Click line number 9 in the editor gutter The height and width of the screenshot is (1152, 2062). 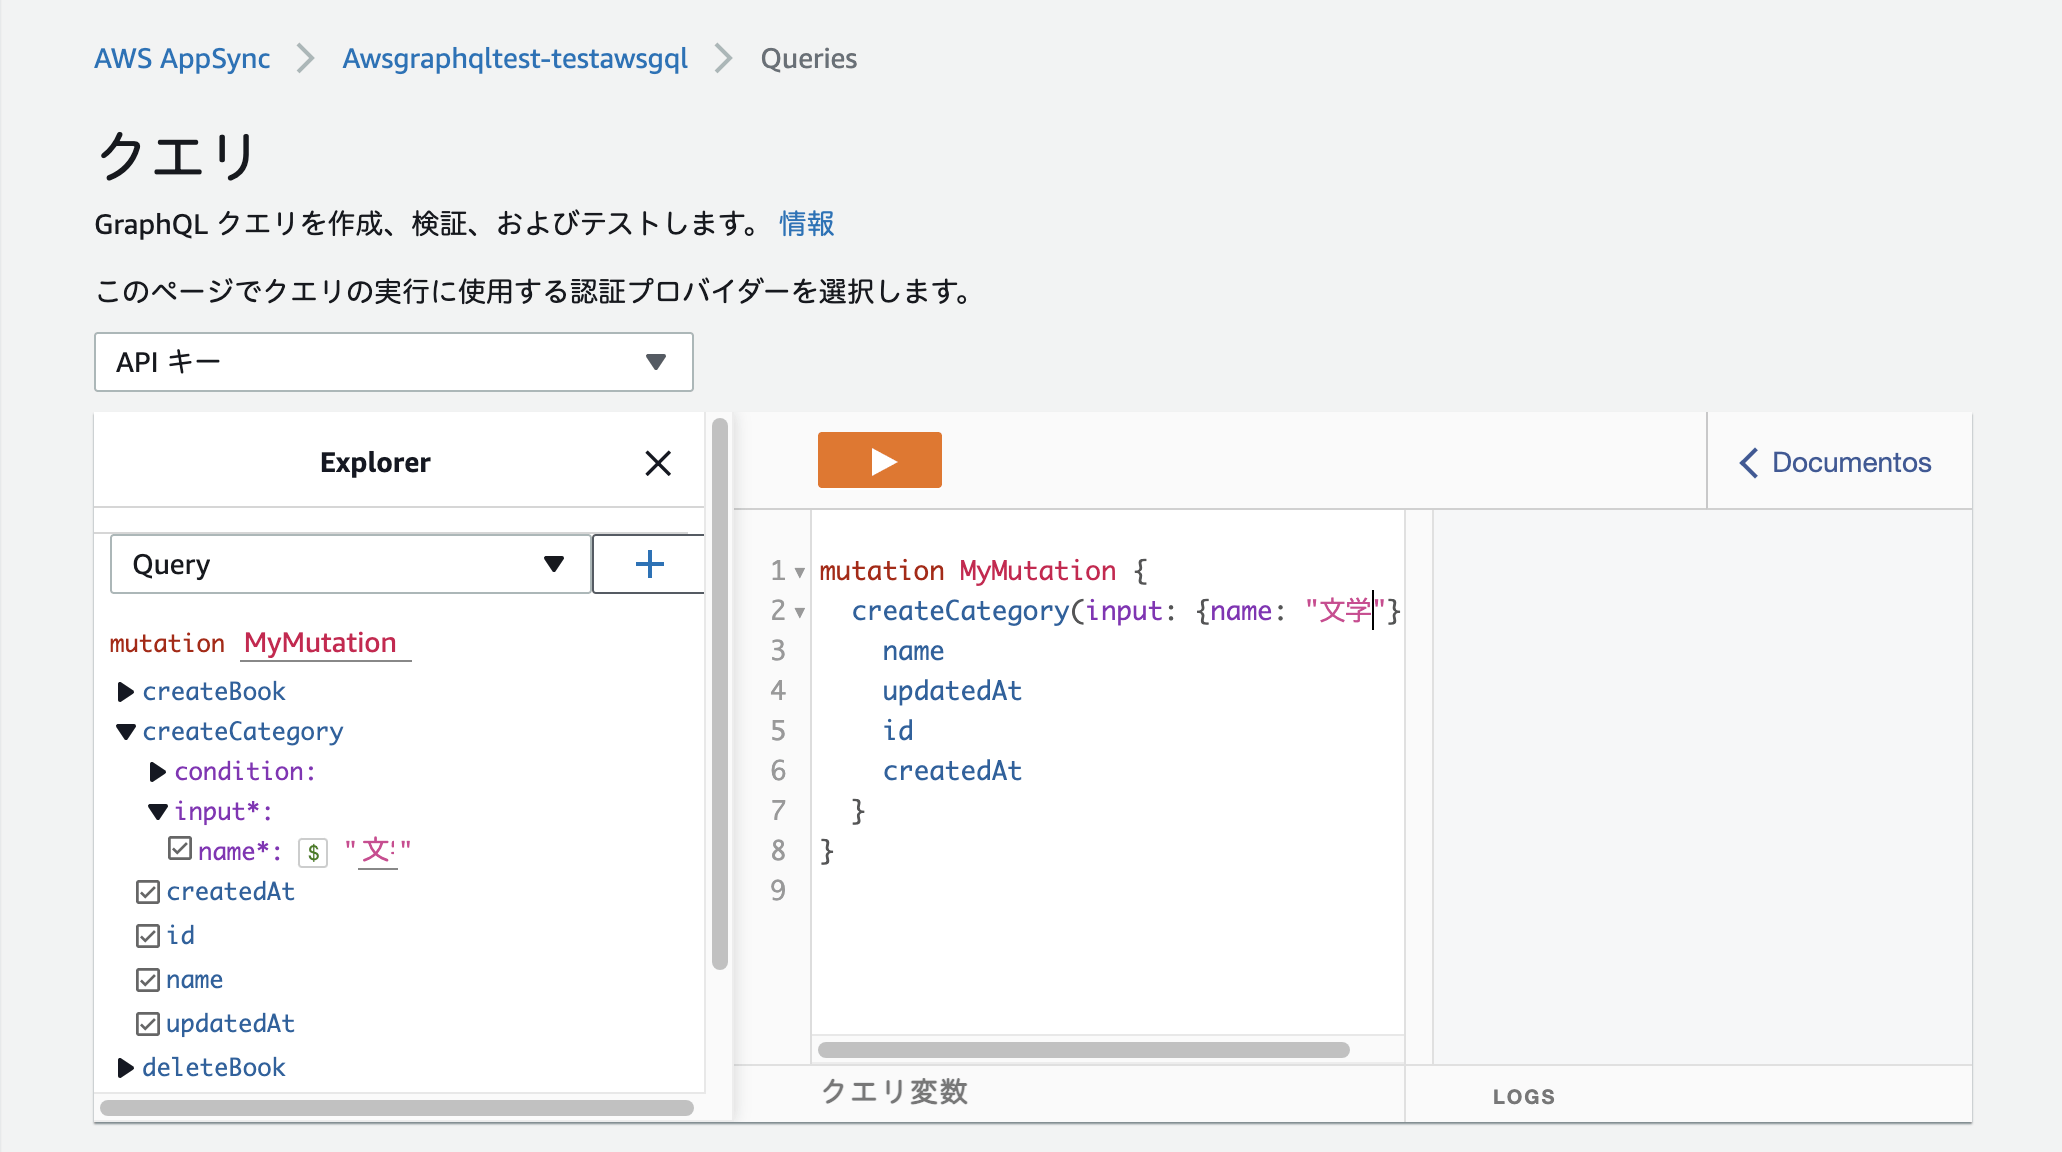click(778, 891)
